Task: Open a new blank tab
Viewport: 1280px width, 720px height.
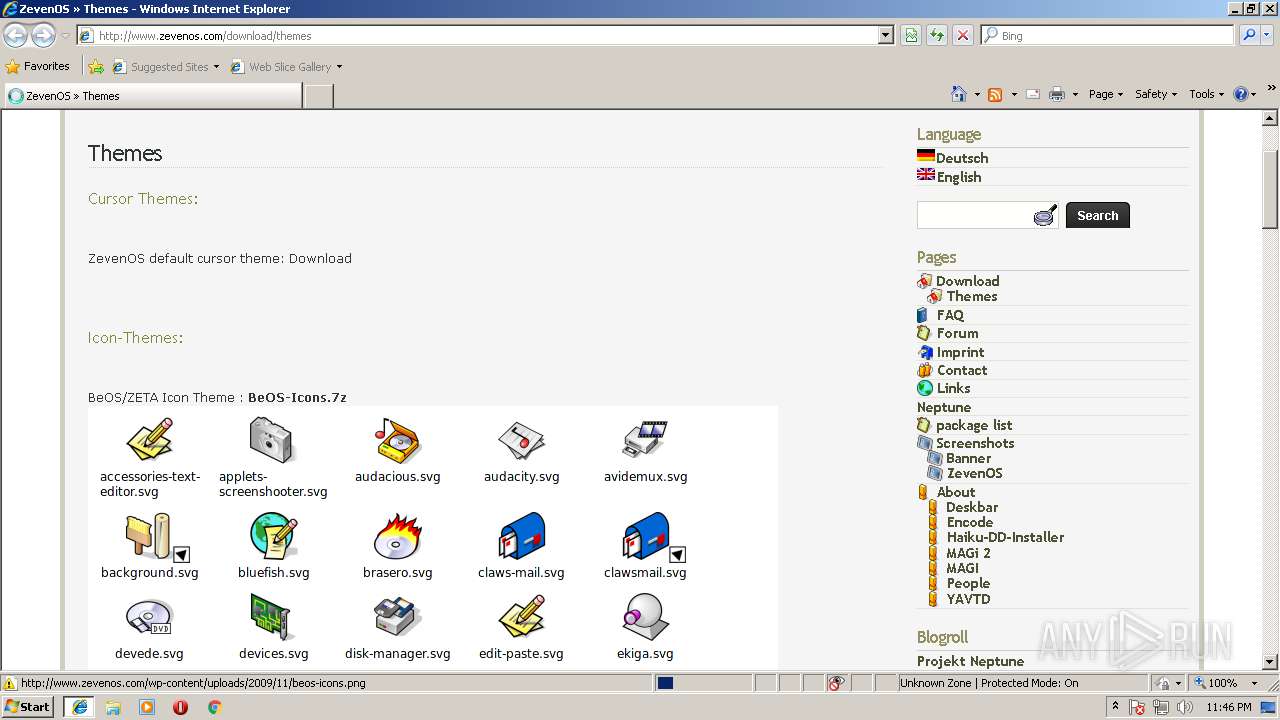Action: tap(318, 96)
